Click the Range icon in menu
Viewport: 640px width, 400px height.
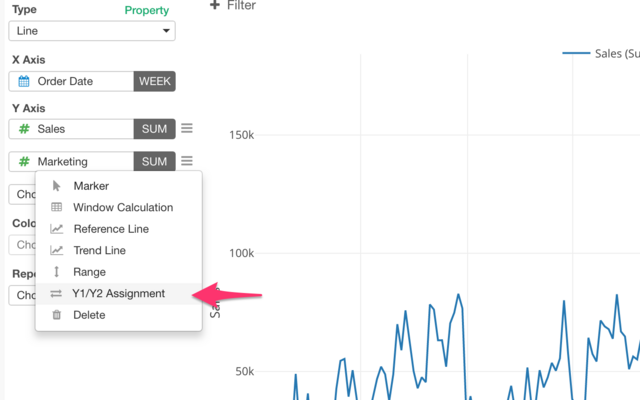[x=56, y=272]
